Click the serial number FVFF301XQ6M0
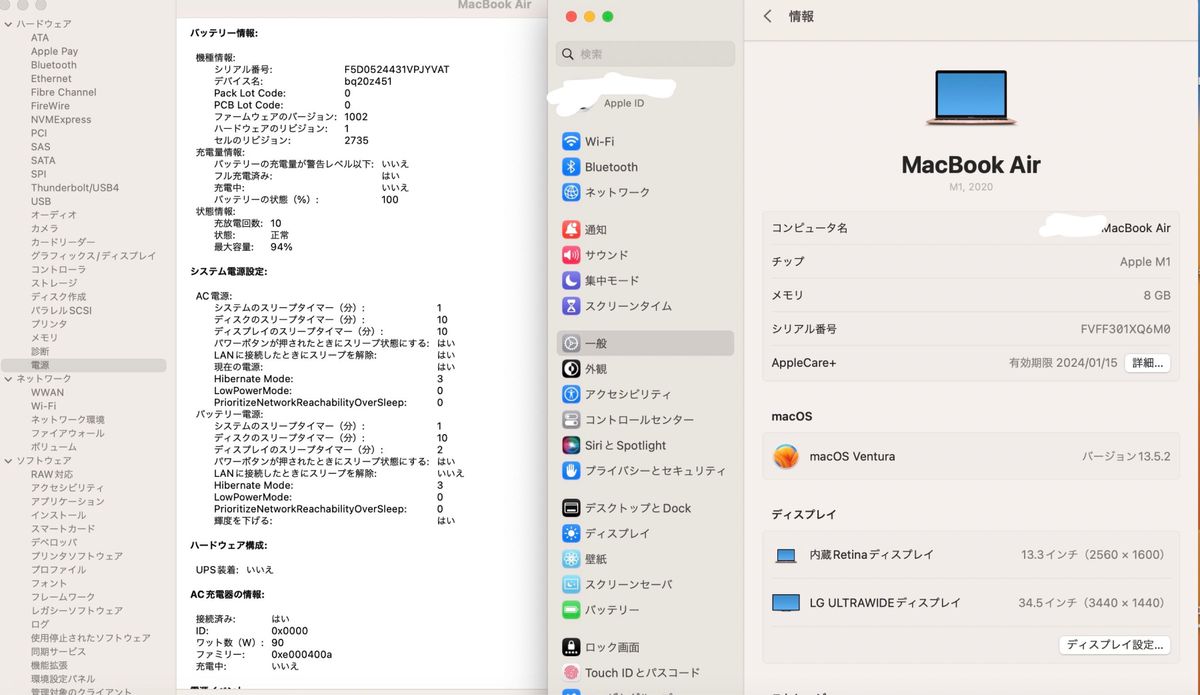This screenshot has width=1200, height=695. point(1125,329)
